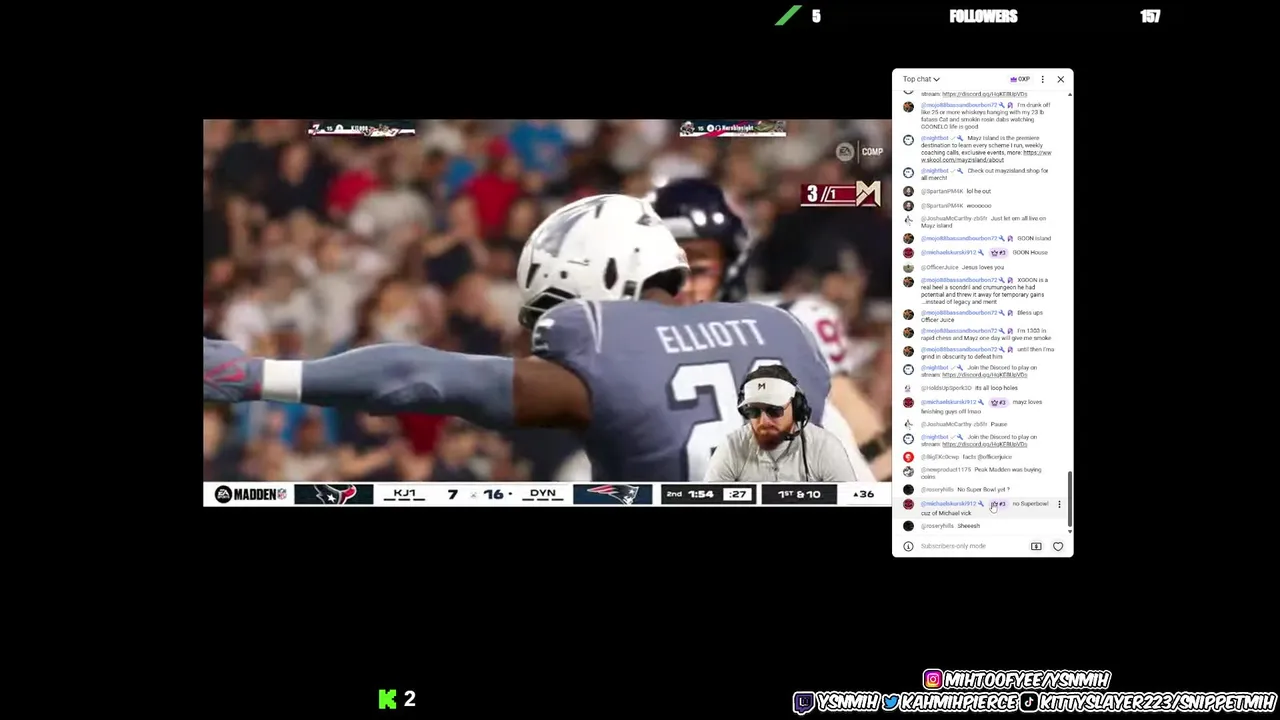The width and height of the screenshot is (1280, 720).
Task: Click OfficerJuice avatar beside 'Jesus loves you'
Action: point(908,267)
